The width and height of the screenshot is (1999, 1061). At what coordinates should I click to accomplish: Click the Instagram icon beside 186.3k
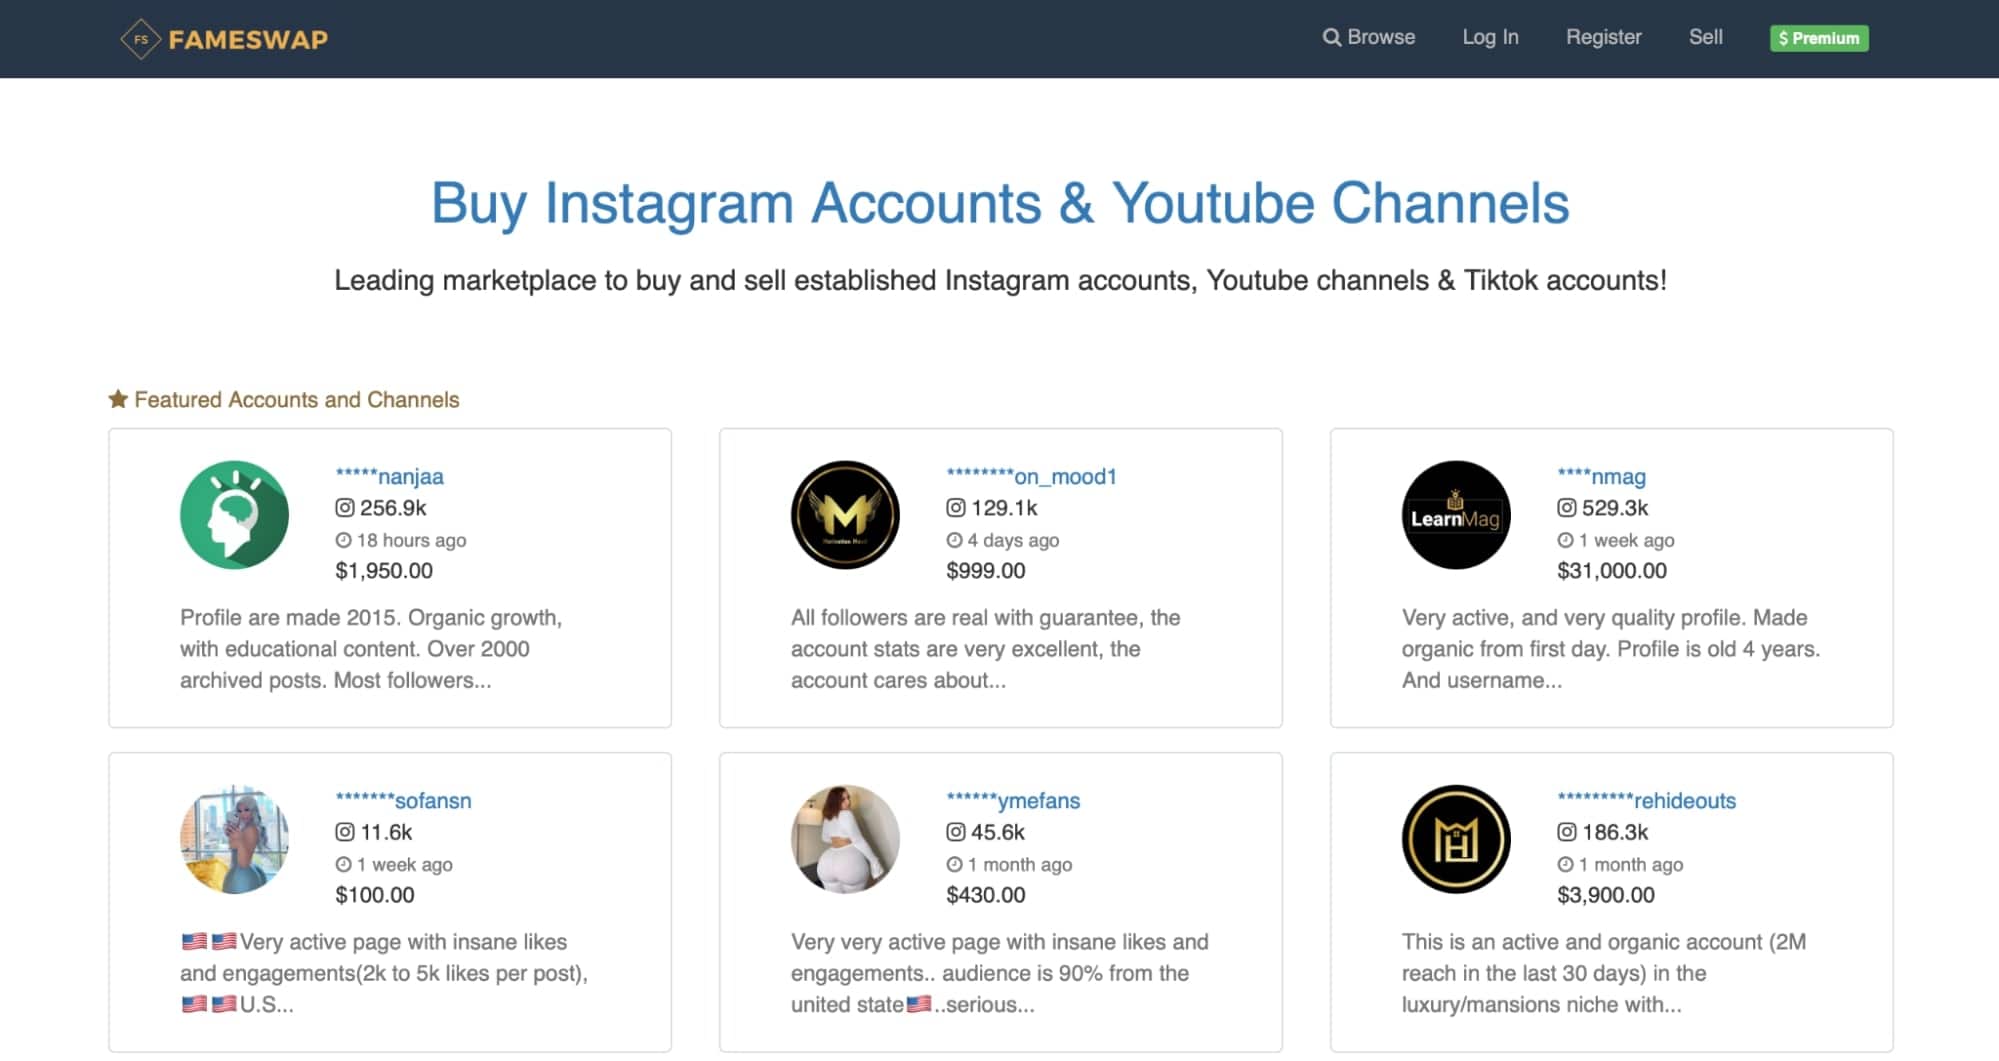(x=1567, y=832)
